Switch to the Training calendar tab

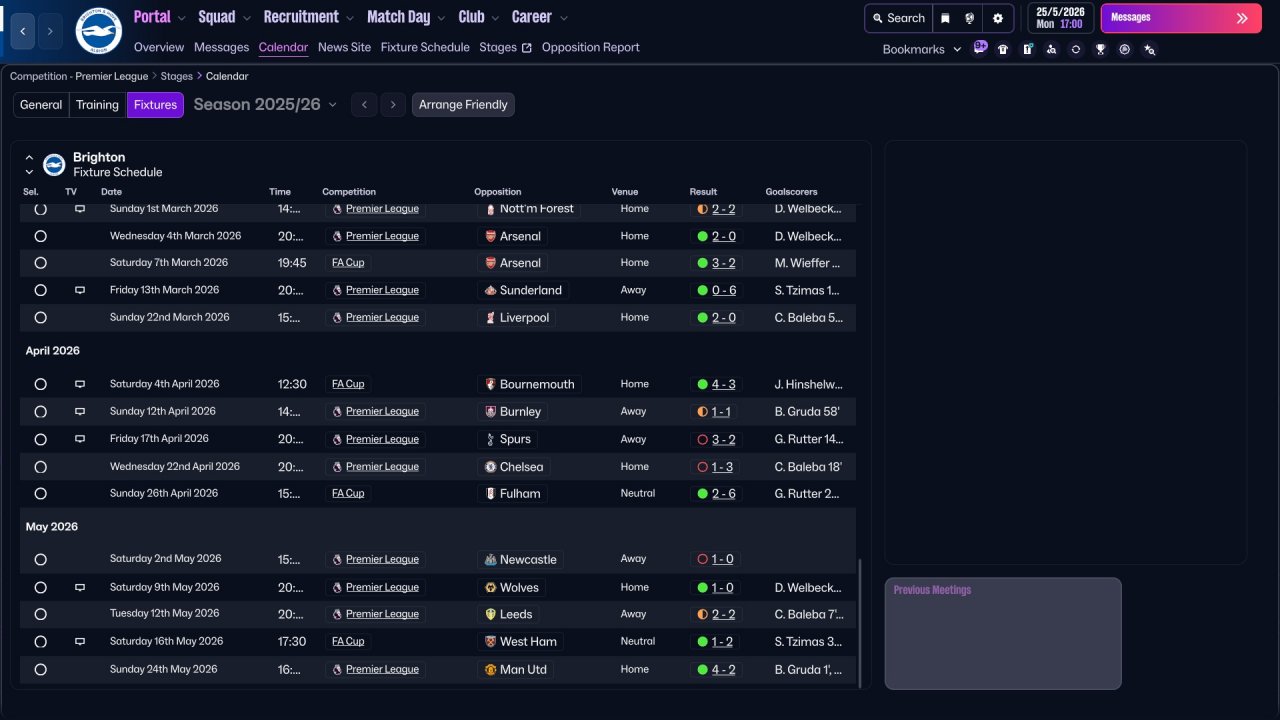(97, 105)
